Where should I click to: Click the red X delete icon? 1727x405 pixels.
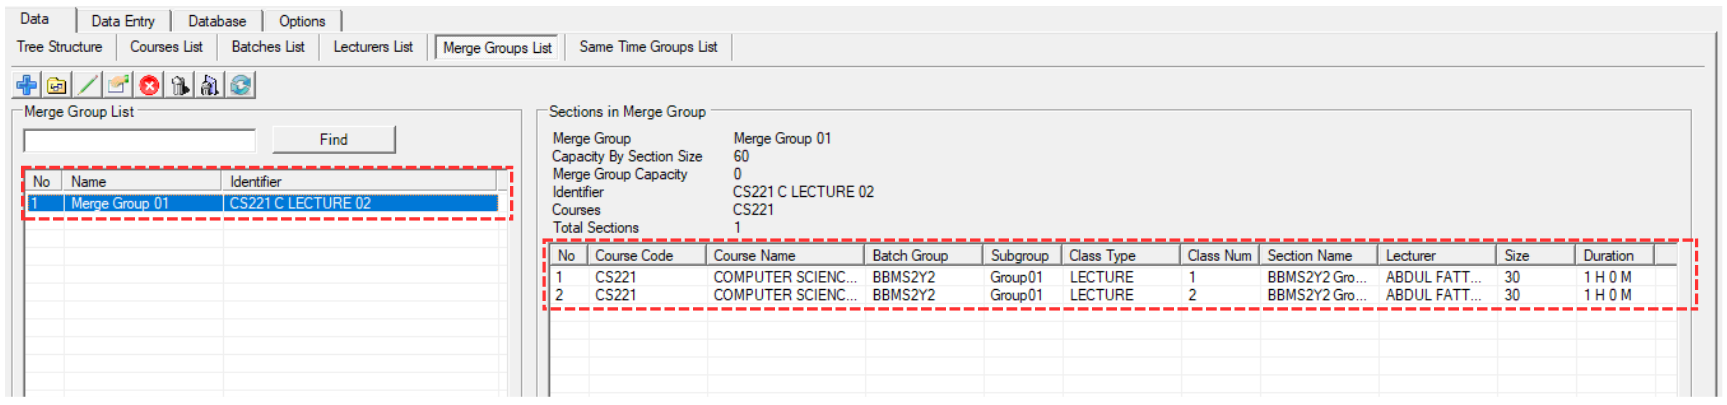click(149, 85)
